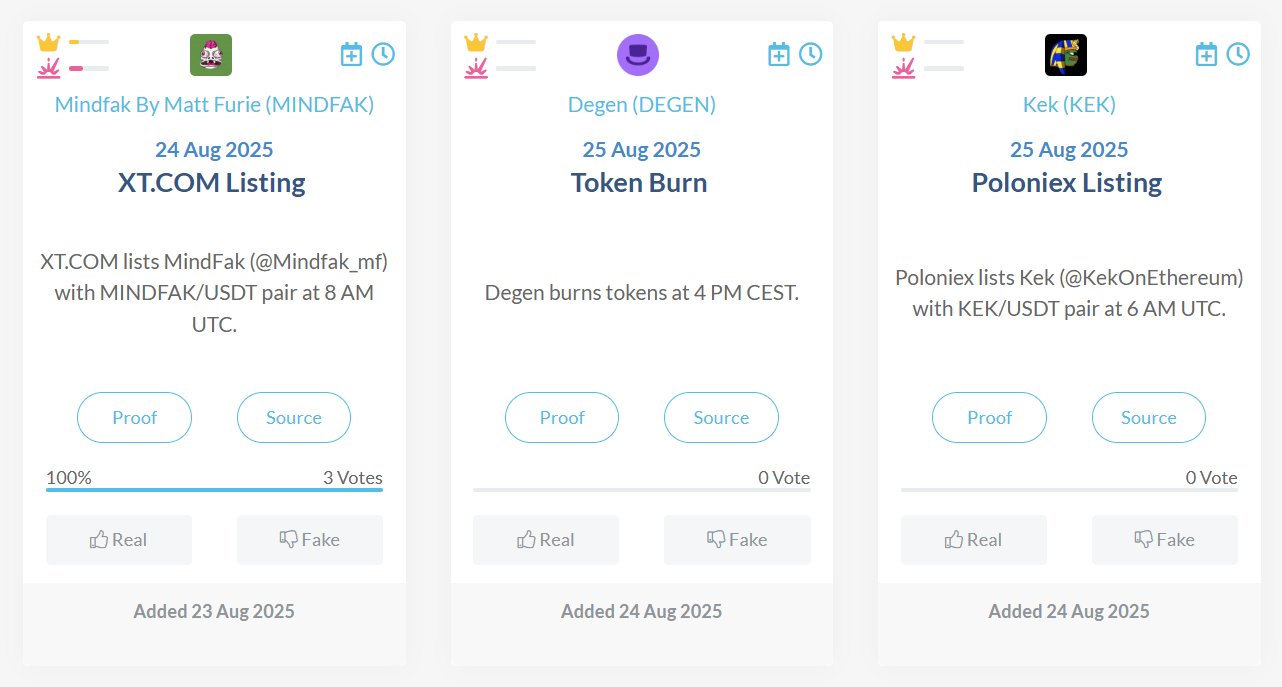The width and height of the screenshot is (1282, 687).
Task: Vote Fake on Poloniex Listing event
Action: coord(1164,540)
